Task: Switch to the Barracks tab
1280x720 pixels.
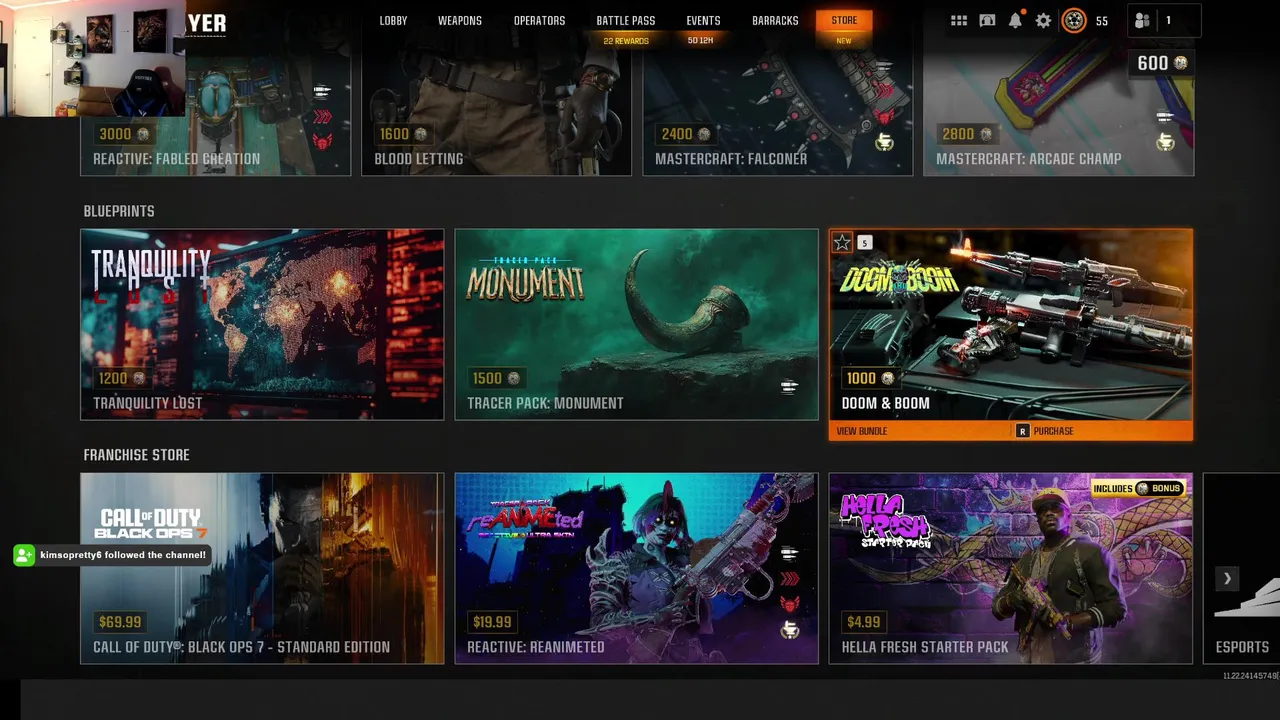Action: pyautogui.click(x=775, y=21)
